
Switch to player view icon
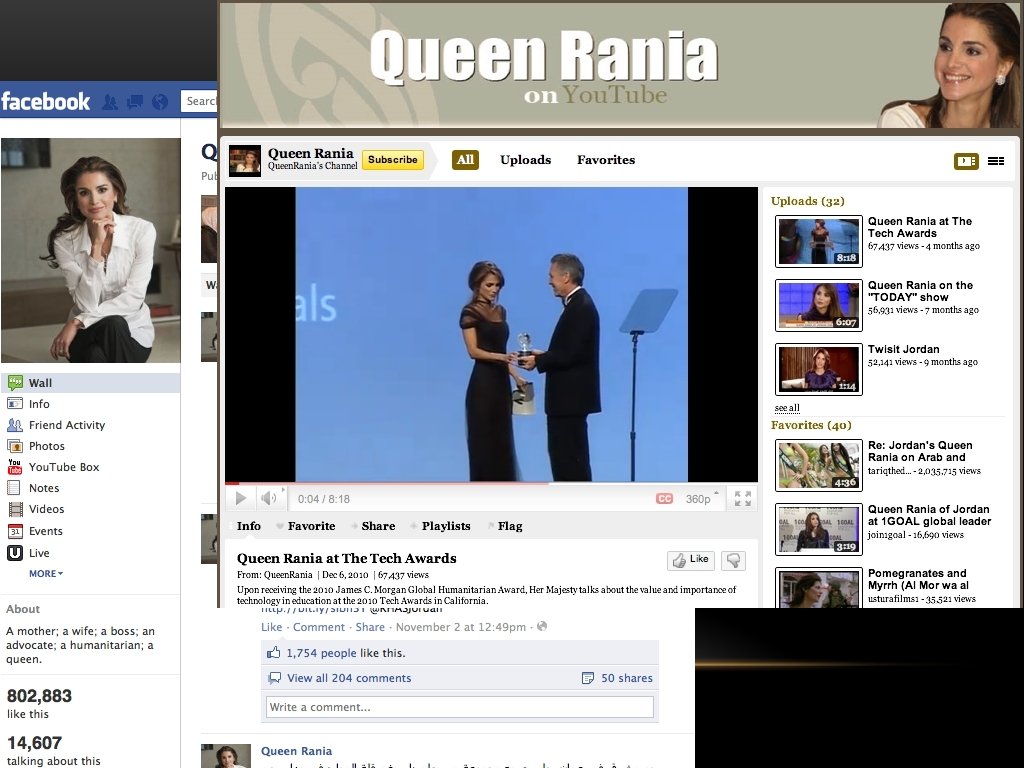[x=966, y=161]
